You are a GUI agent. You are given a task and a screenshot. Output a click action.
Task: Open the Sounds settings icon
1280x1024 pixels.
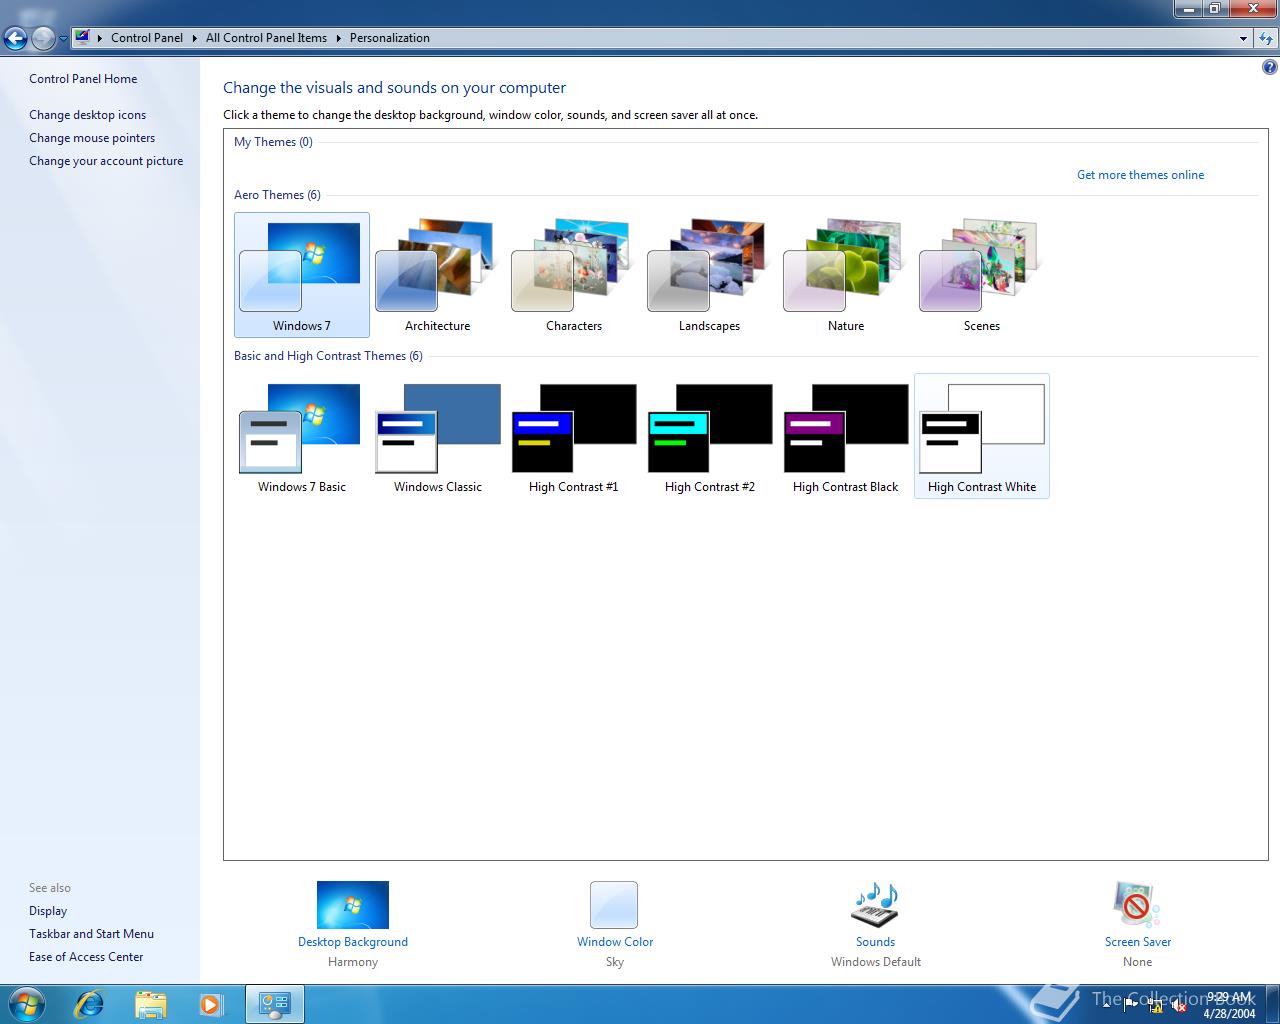tap(875, 905)
